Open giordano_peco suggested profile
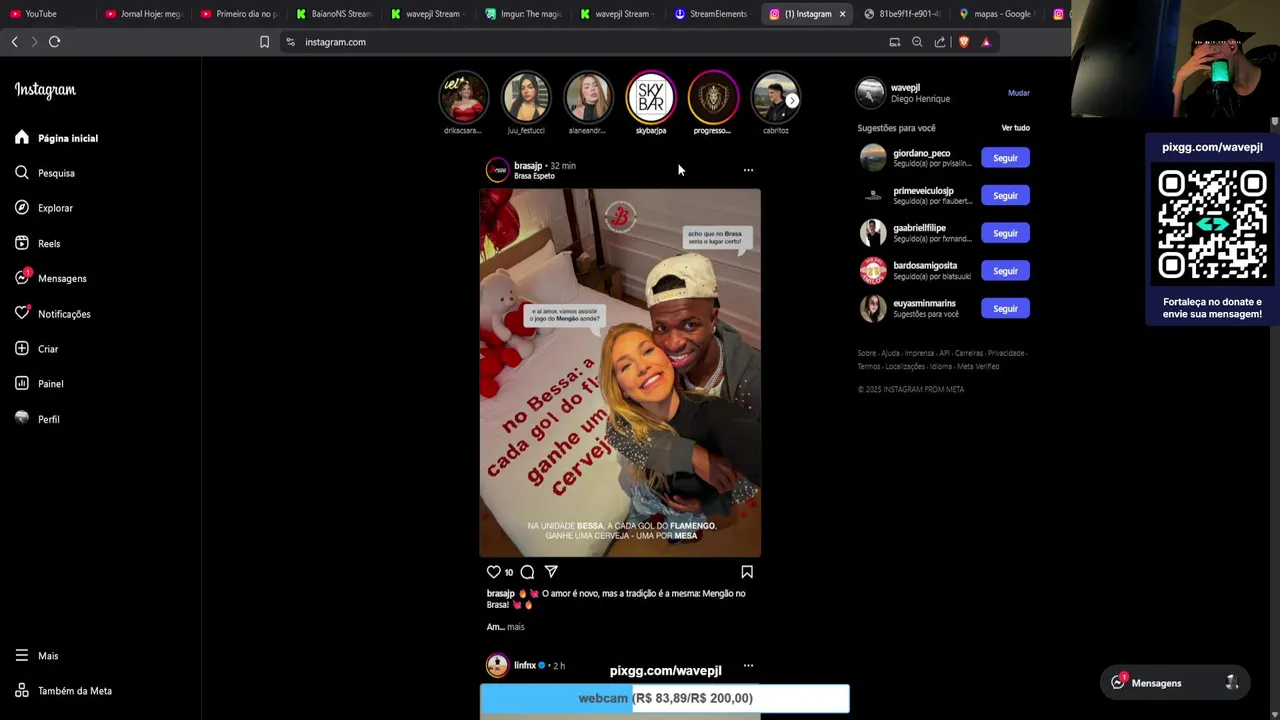1280x720 pixels. coord(922,153)
